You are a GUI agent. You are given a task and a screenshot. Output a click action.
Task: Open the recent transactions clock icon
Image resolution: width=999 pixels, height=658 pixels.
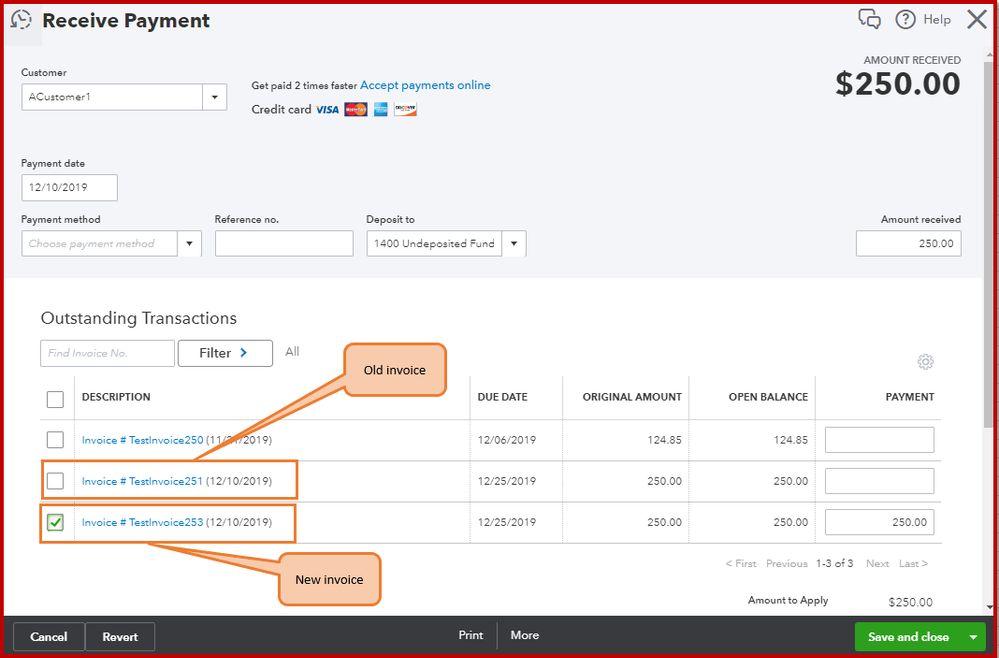tap(22, 21)
